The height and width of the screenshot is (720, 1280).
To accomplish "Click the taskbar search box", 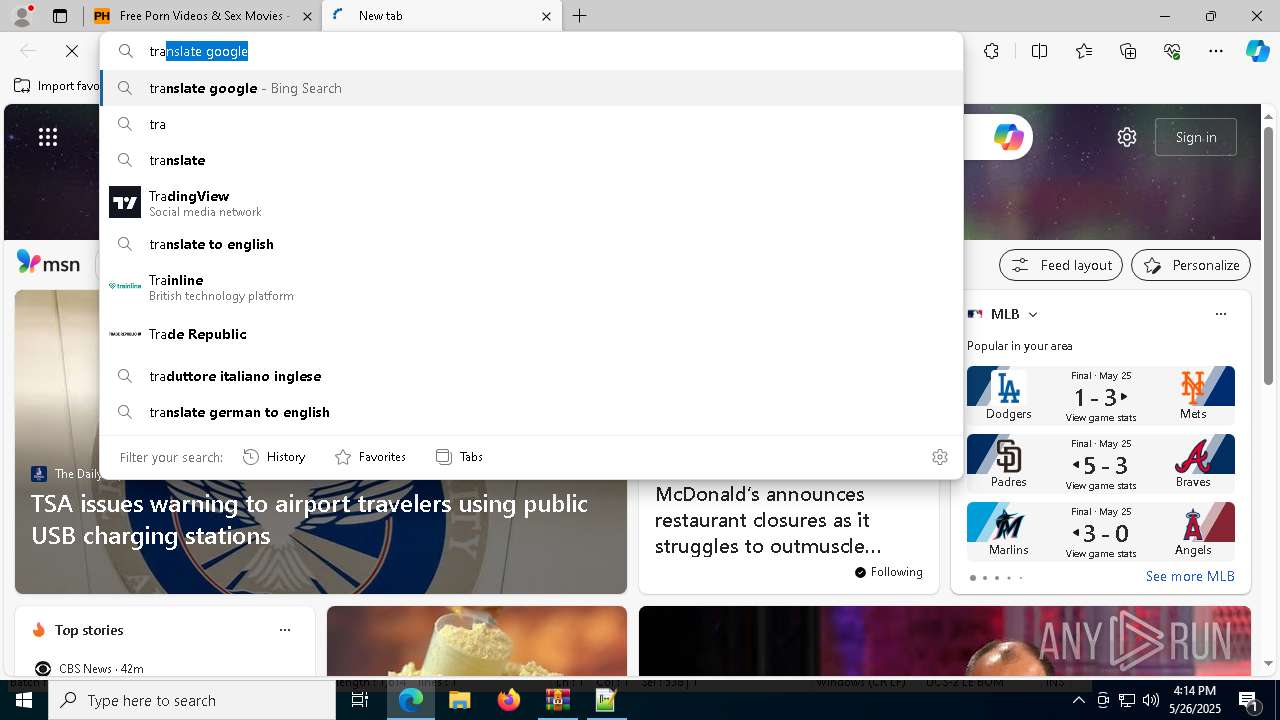I will pos(192,700).
